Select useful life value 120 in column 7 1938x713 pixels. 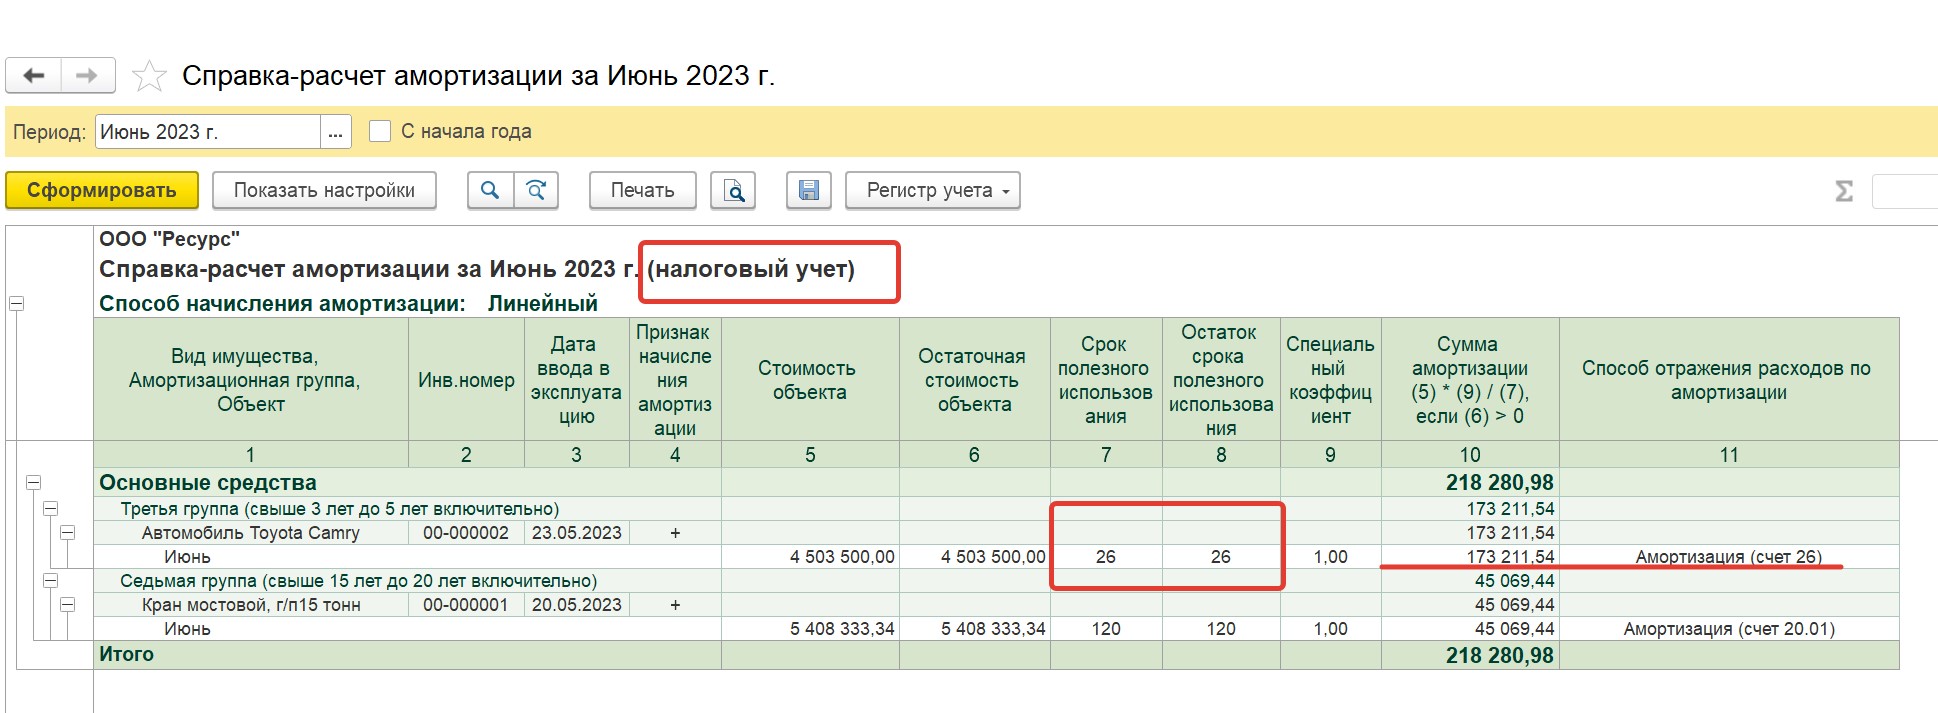point(1106,629)
